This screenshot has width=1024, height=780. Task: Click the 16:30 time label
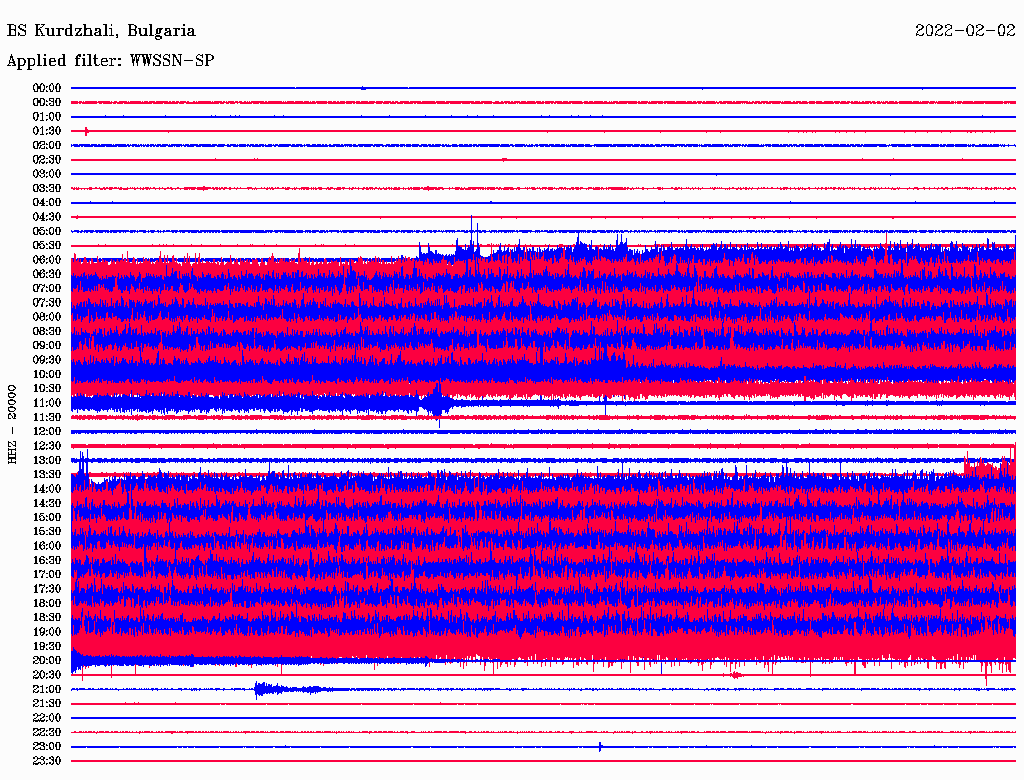[x=47, y=561]
